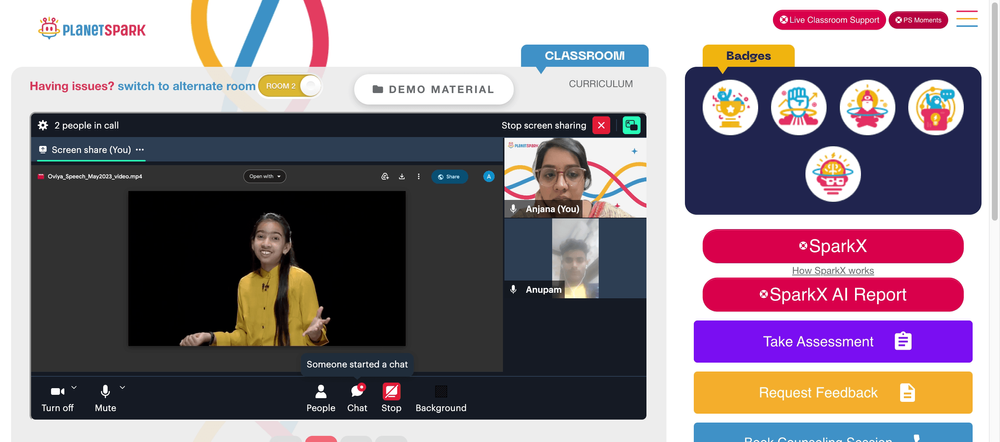Mute the microphone

coord(105,399)
